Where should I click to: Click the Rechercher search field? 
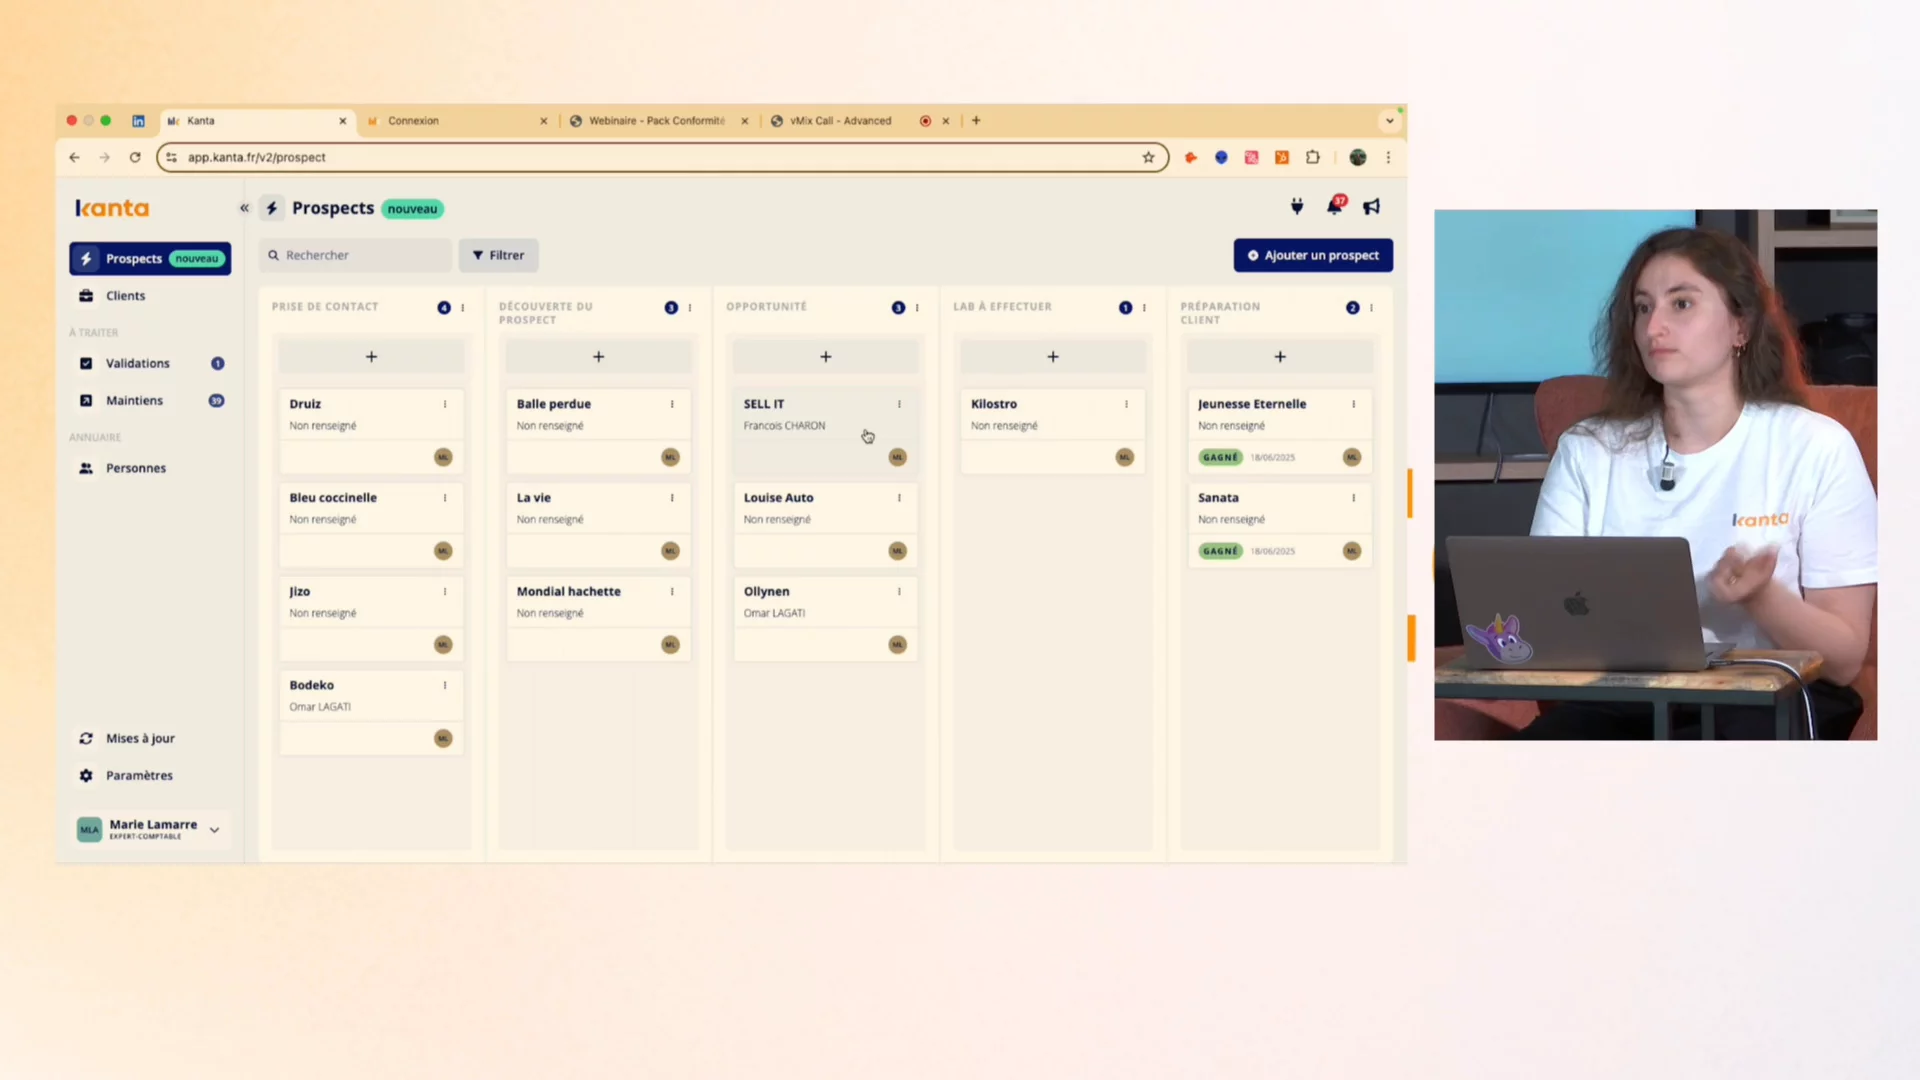pyautogui.click(x=356, y=255)
